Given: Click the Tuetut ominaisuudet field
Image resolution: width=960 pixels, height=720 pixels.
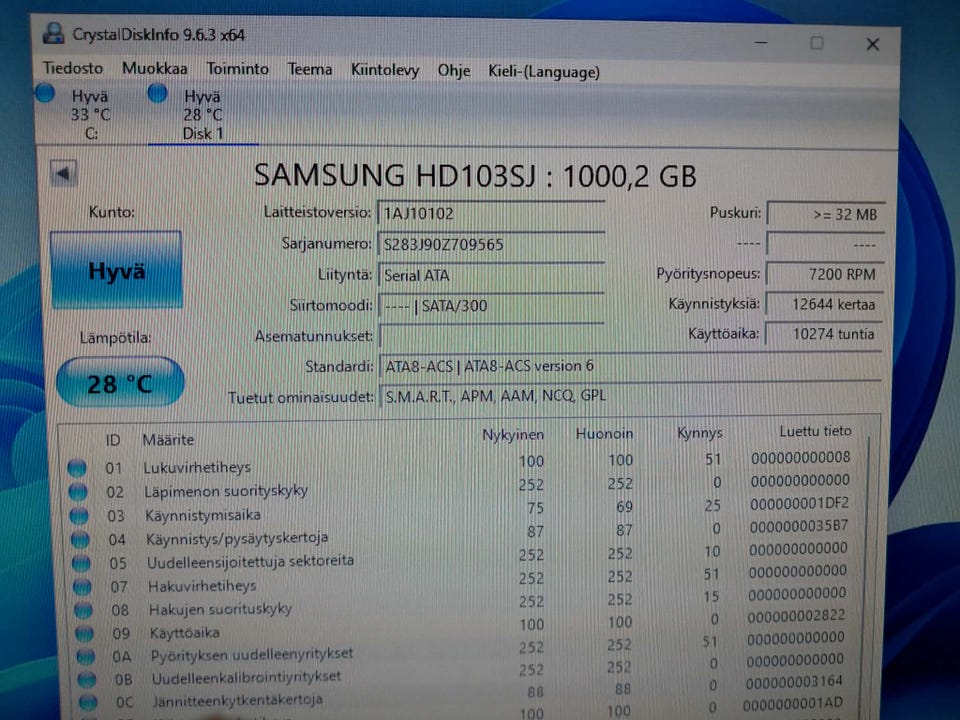Looking at the screenshot, I should click(x=630, y=396).
